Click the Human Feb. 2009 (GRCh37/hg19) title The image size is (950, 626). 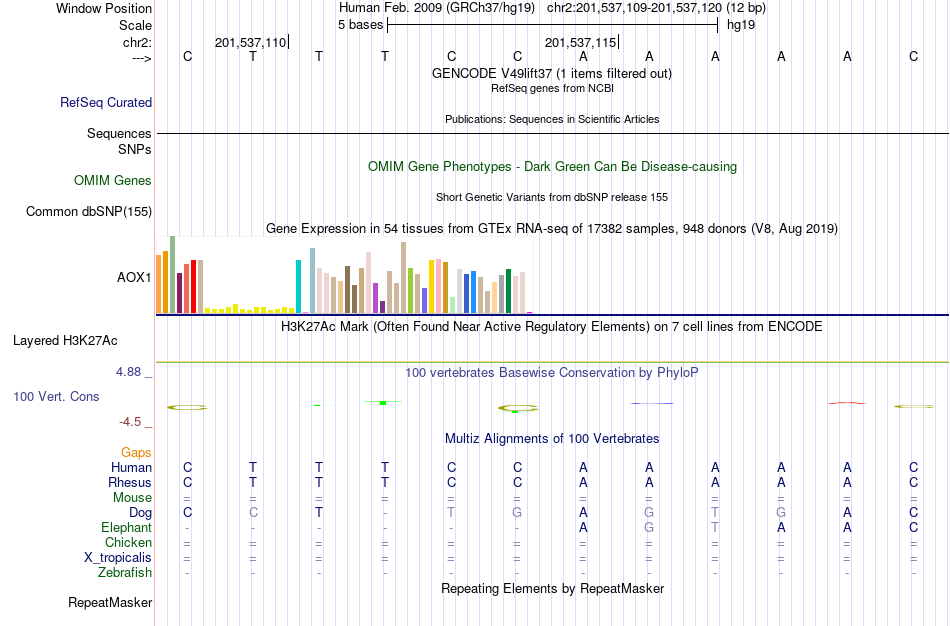click(437, 8)
